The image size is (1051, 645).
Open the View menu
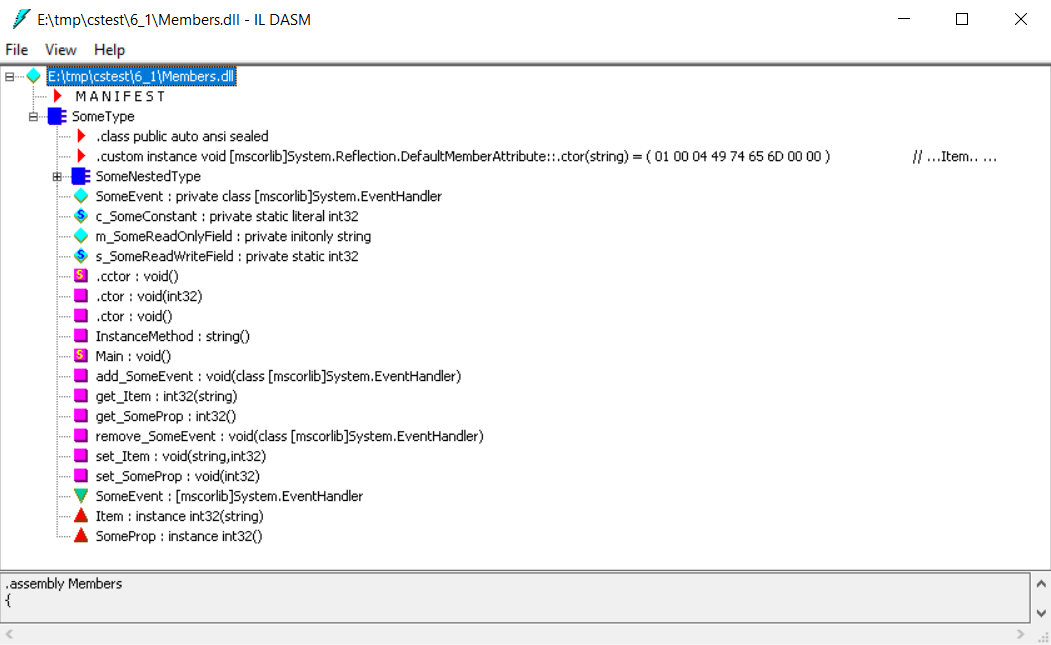click(x=61, y=50)
